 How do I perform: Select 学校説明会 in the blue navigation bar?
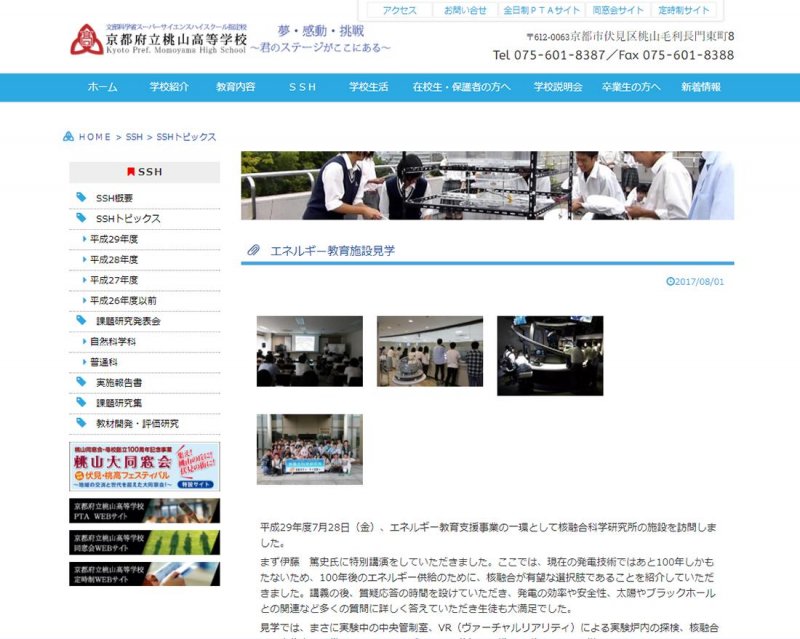tap(558, 87)
